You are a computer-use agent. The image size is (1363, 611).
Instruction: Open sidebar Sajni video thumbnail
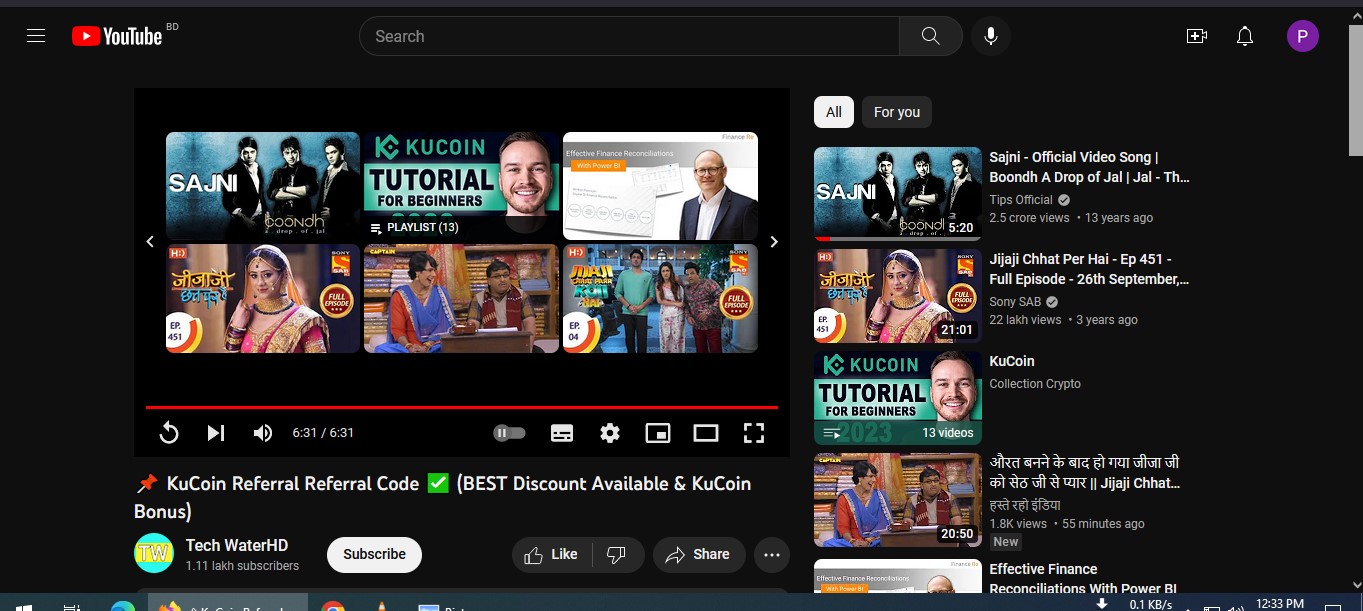click(898, 194)
